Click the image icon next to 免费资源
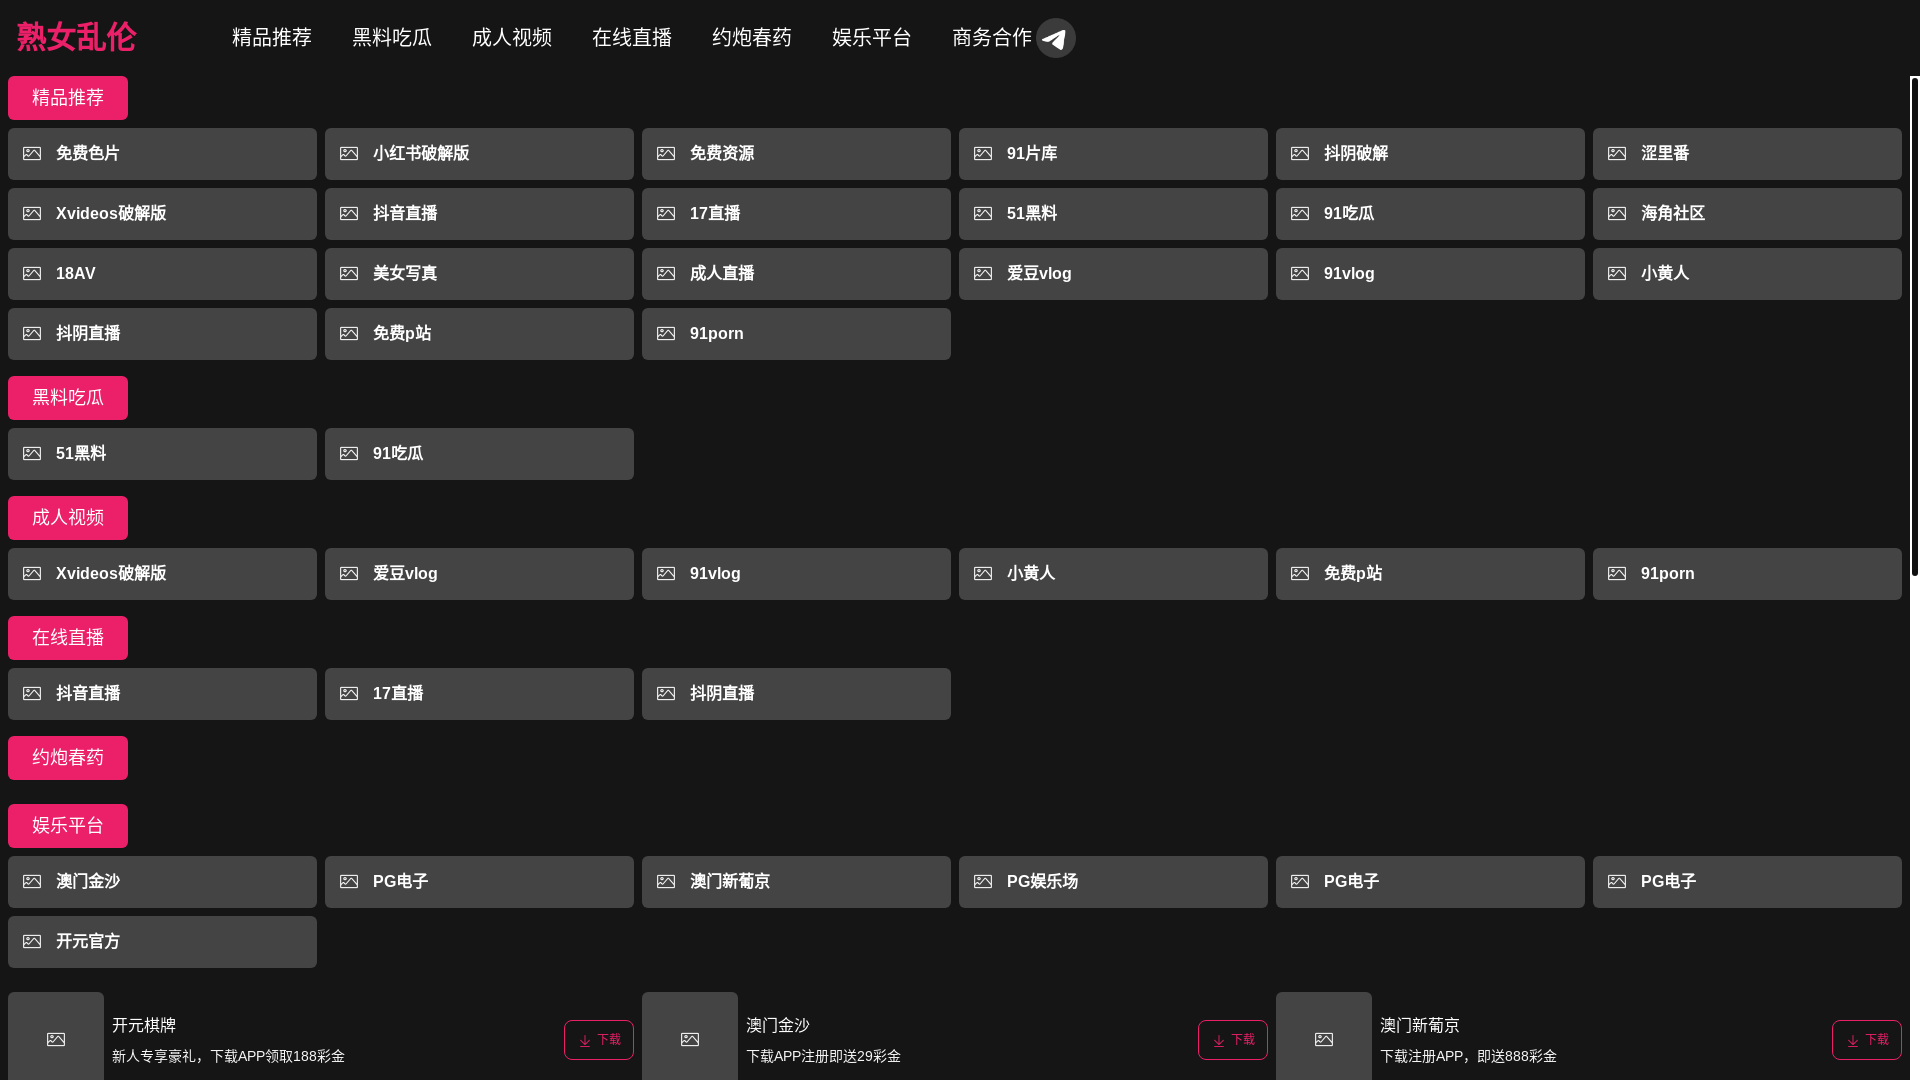The image size is (1920, 1080). coord(666,153)
